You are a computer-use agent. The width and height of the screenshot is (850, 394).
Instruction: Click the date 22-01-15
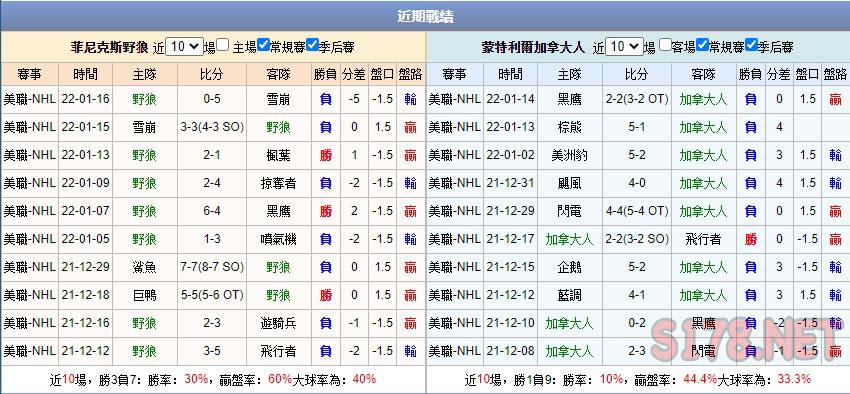click(86, 127)
